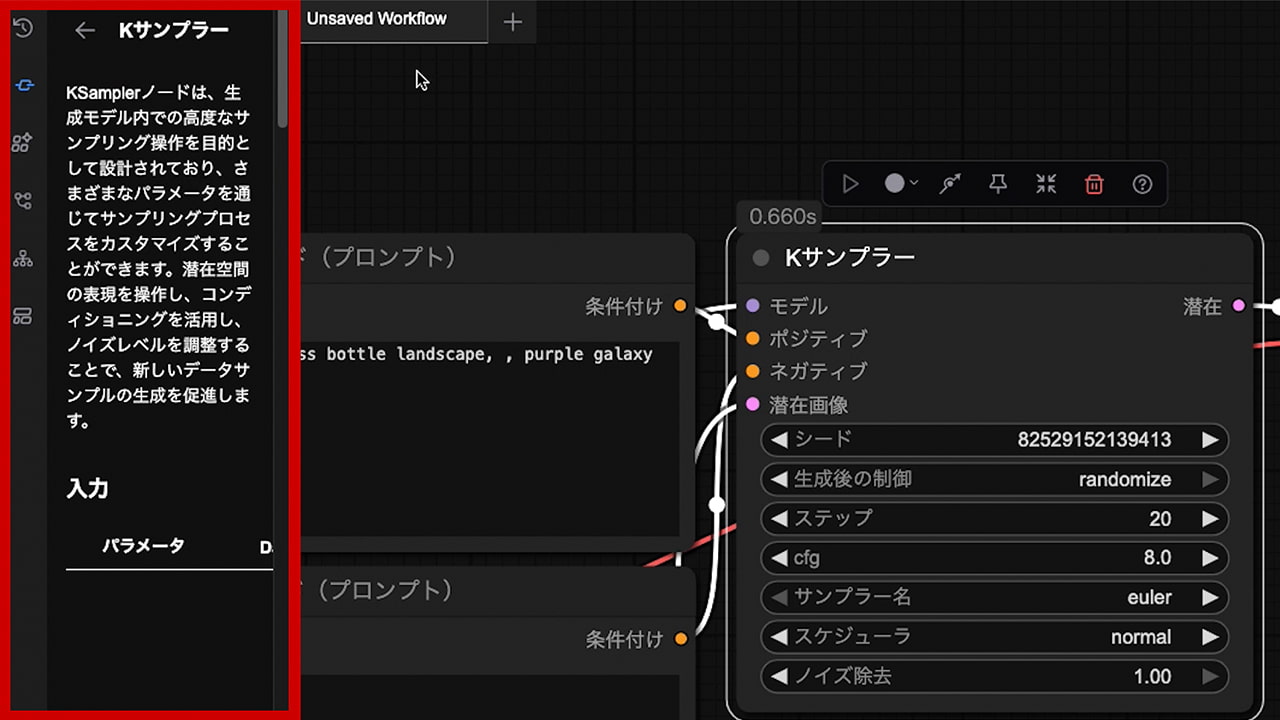Click the collapse node arrows icon in toolbar
This screenshot has height=720, width=1280.
point(1046,184)
